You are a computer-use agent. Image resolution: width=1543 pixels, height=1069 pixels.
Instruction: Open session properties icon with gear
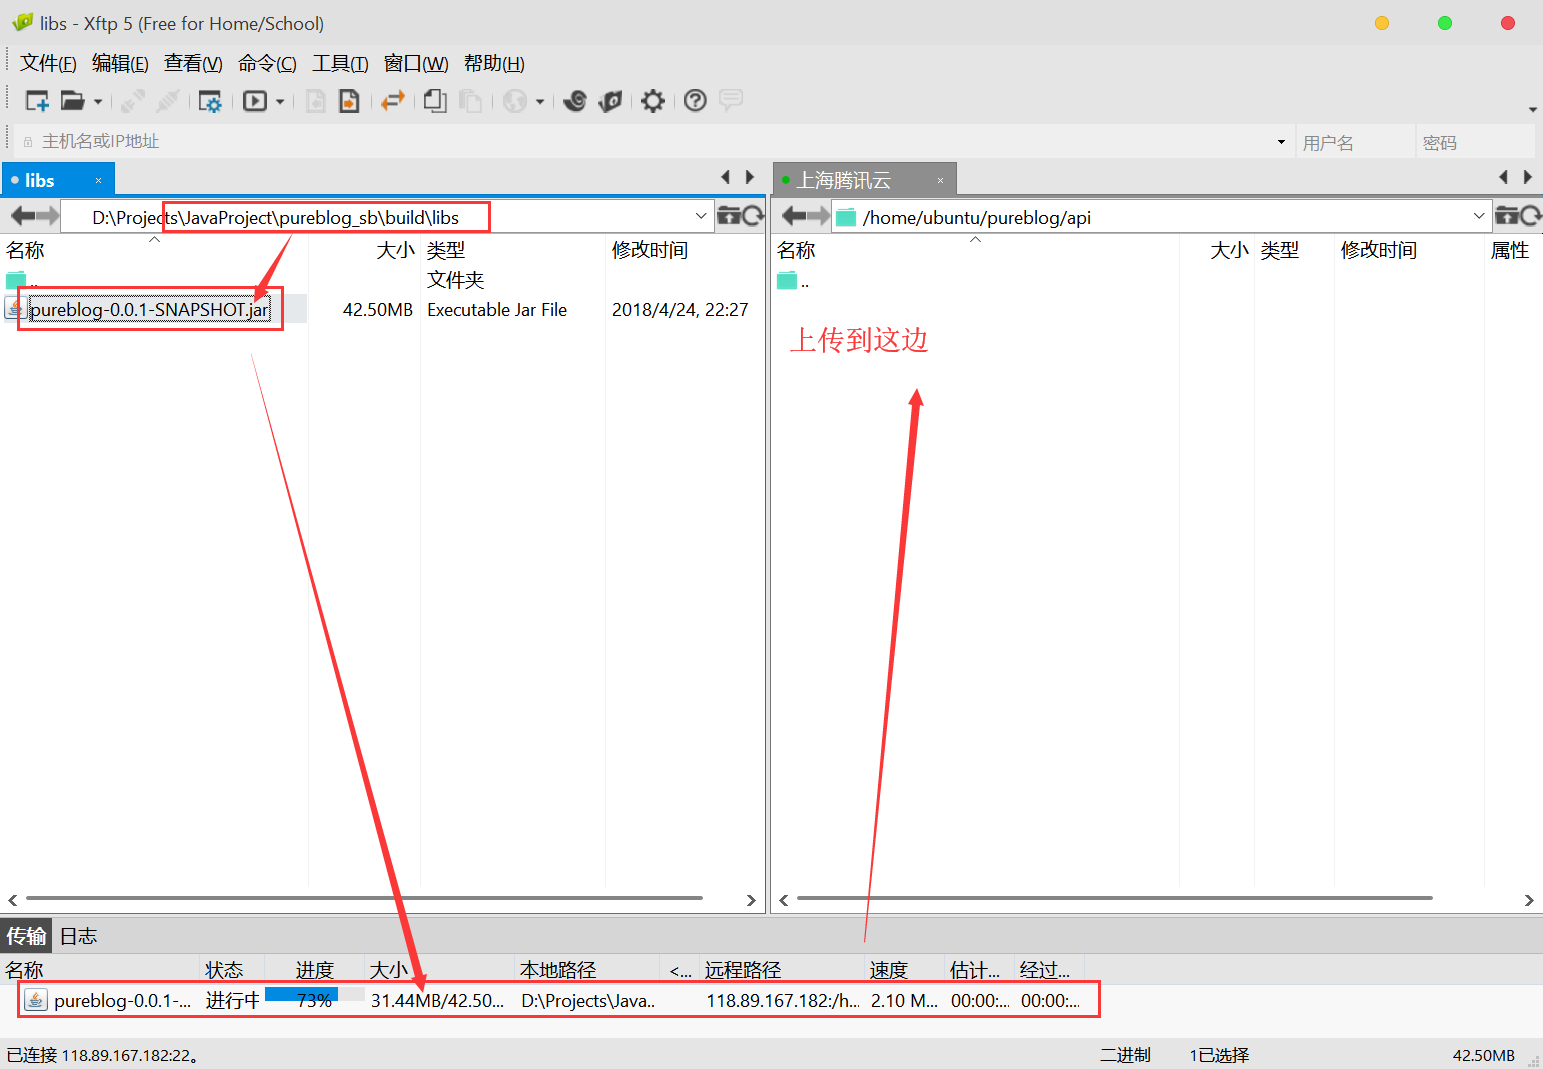point(210,101)
